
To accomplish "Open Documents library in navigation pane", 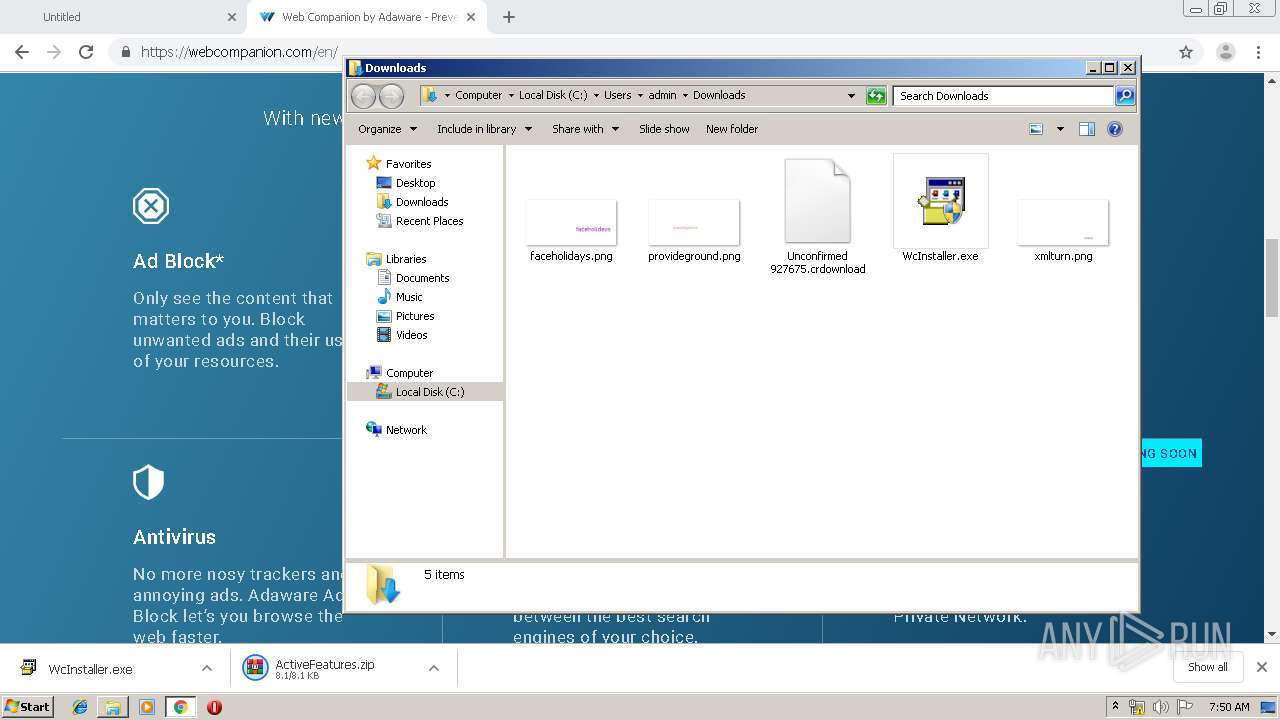I will click(x=422, y=278).
